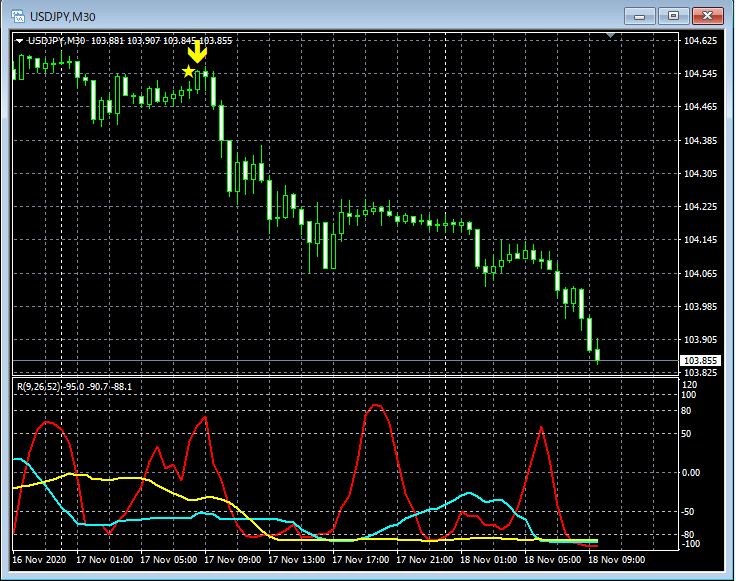Click the R(9,26,52) indicator label
736x581 pixels.
click(39, 387)
